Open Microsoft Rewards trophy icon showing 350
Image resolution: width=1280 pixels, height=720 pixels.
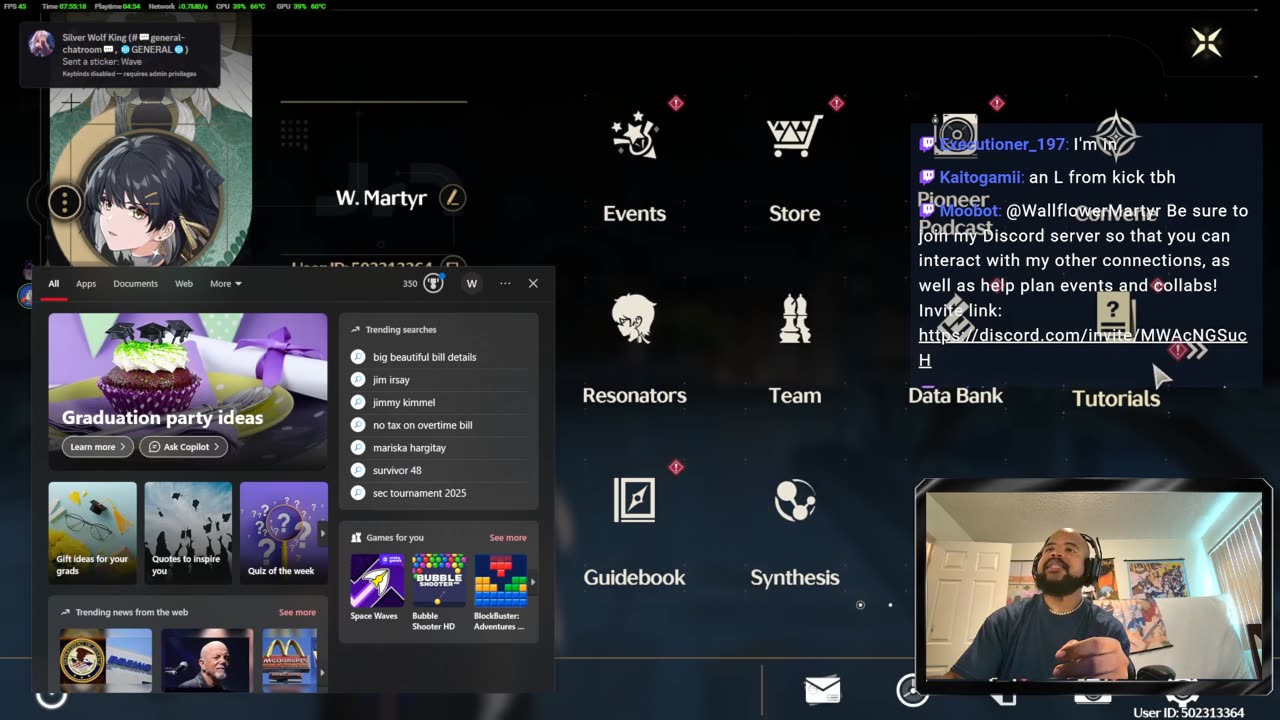(x=433, y=283)
